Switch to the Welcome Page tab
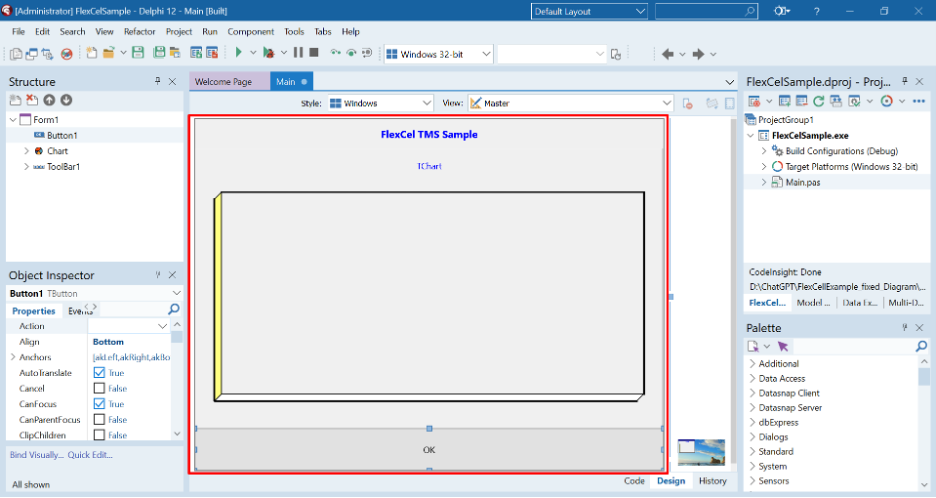This screenshot has height=498, width=936. (230, 81)
